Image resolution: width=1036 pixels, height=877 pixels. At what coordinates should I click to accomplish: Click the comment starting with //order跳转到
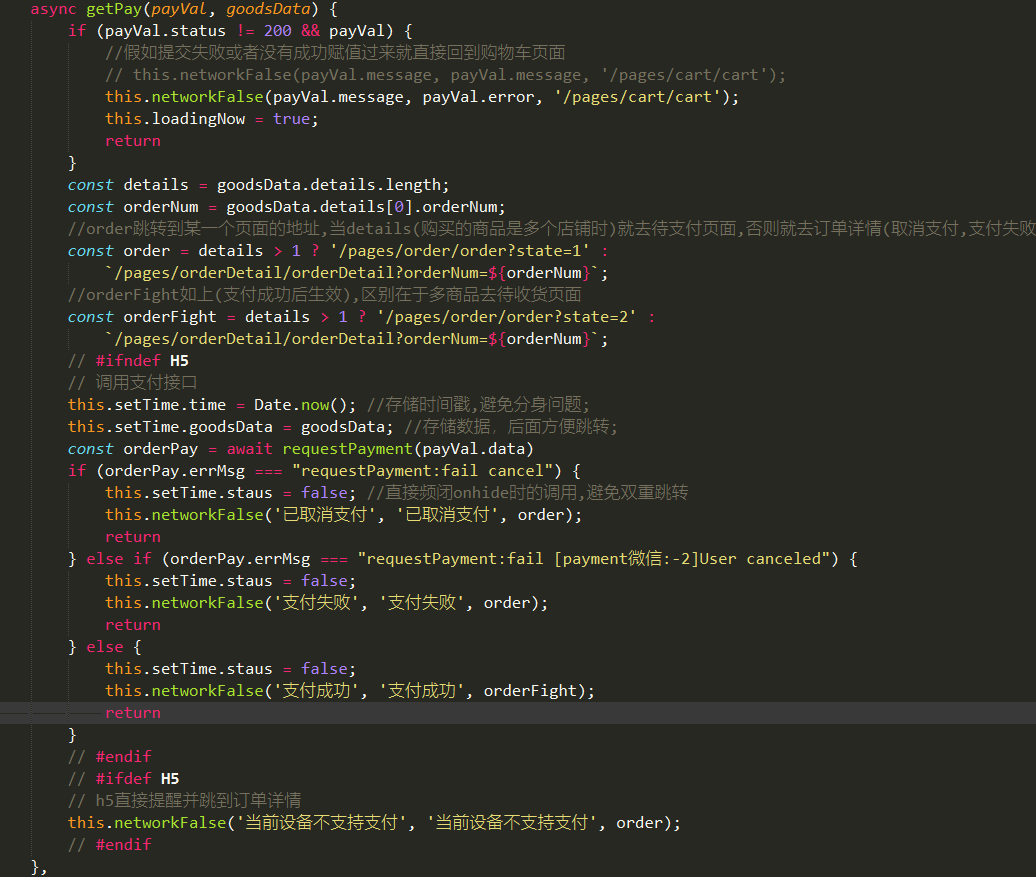pos(552,229)
